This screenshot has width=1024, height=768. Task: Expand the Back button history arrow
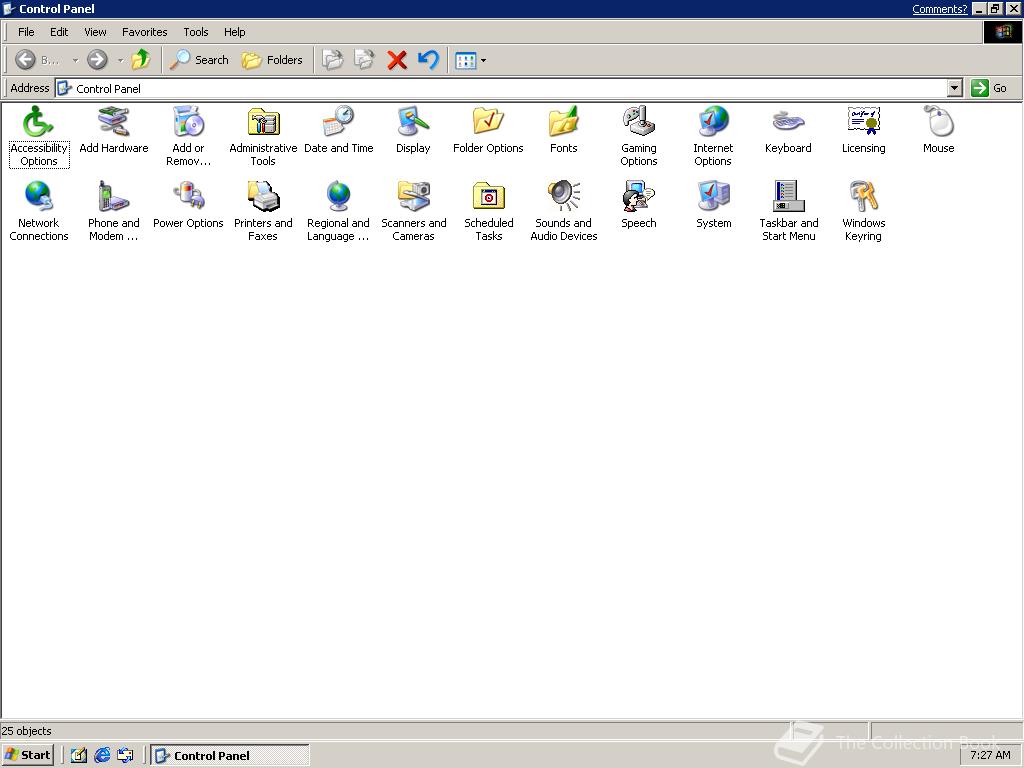point(75,61)
